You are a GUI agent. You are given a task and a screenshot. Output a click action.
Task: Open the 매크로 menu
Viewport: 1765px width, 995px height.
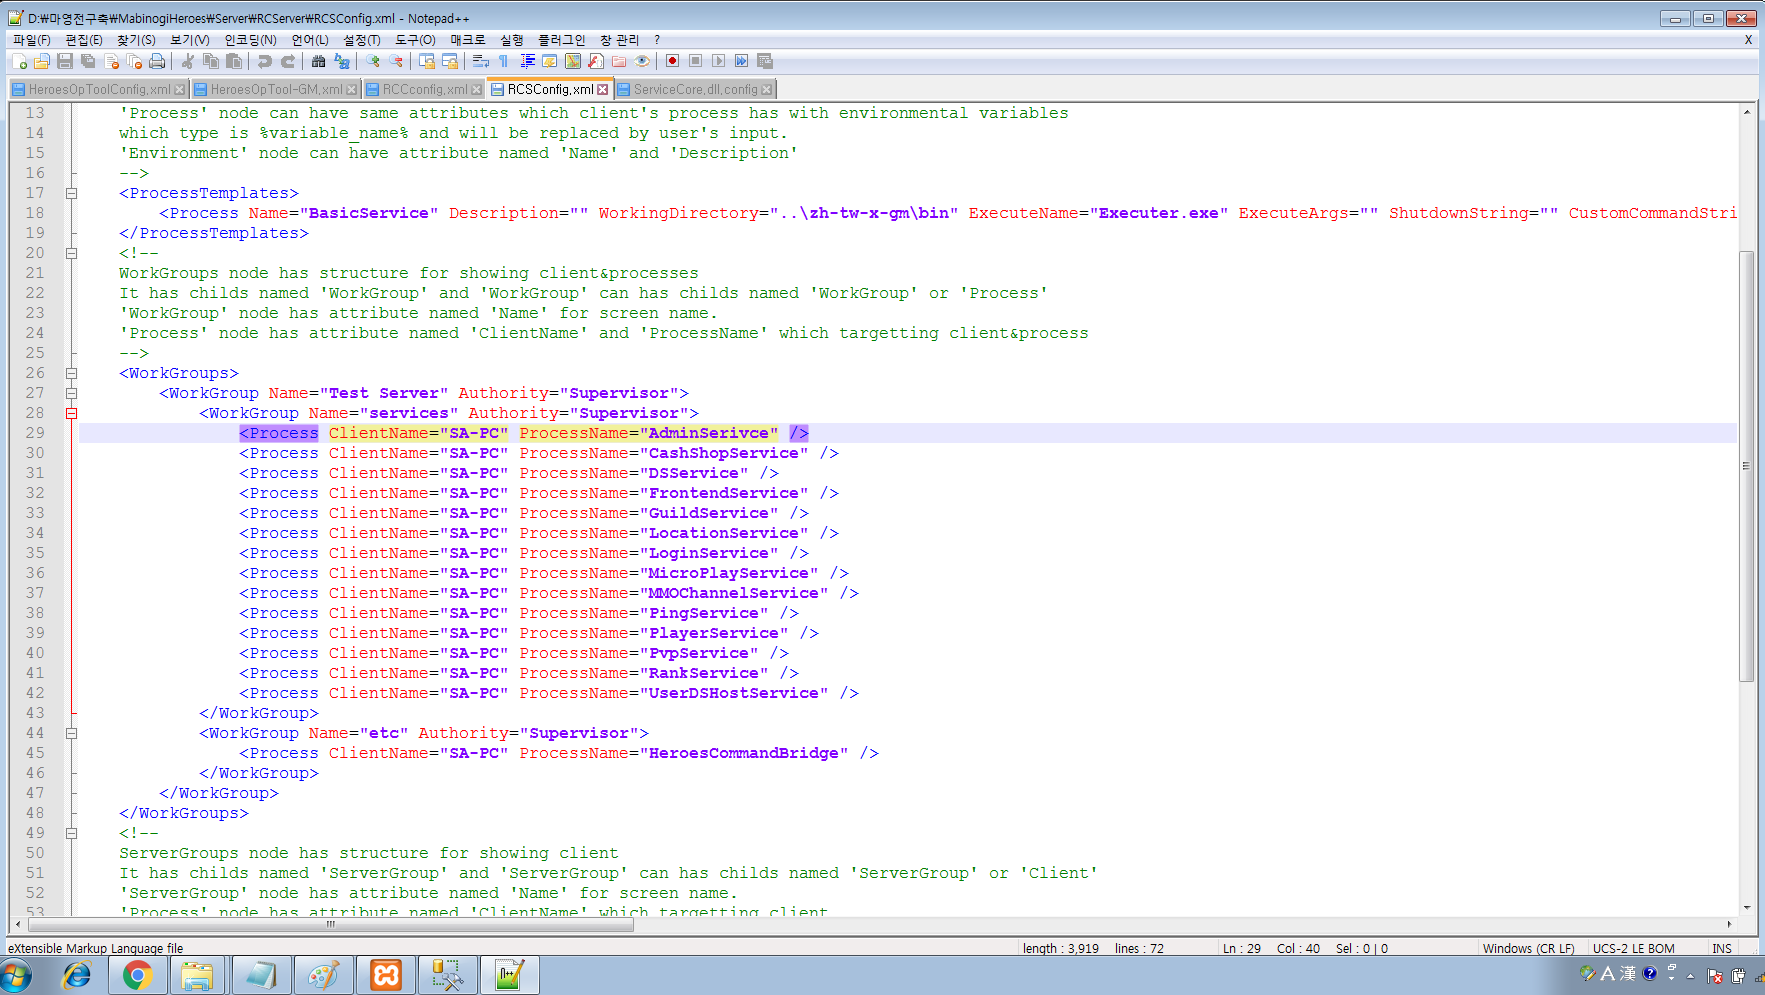467,40
